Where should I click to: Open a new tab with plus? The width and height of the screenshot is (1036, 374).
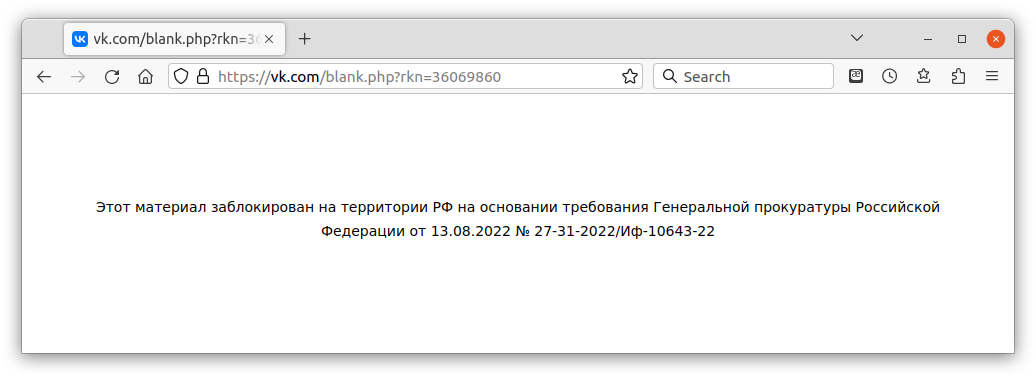click(x=304, y=39)
